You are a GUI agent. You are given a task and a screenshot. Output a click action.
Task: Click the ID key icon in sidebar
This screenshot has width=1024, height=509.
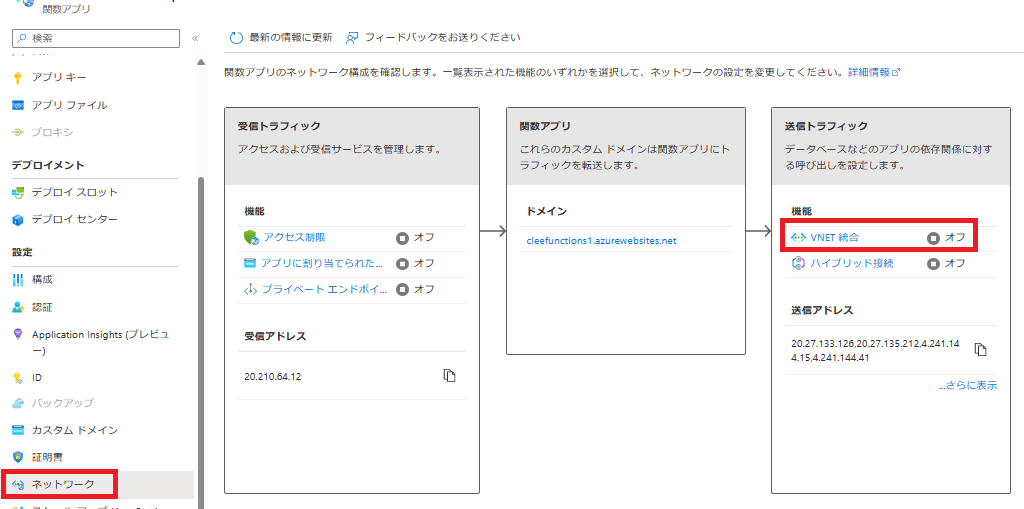[x=18, y=378]
